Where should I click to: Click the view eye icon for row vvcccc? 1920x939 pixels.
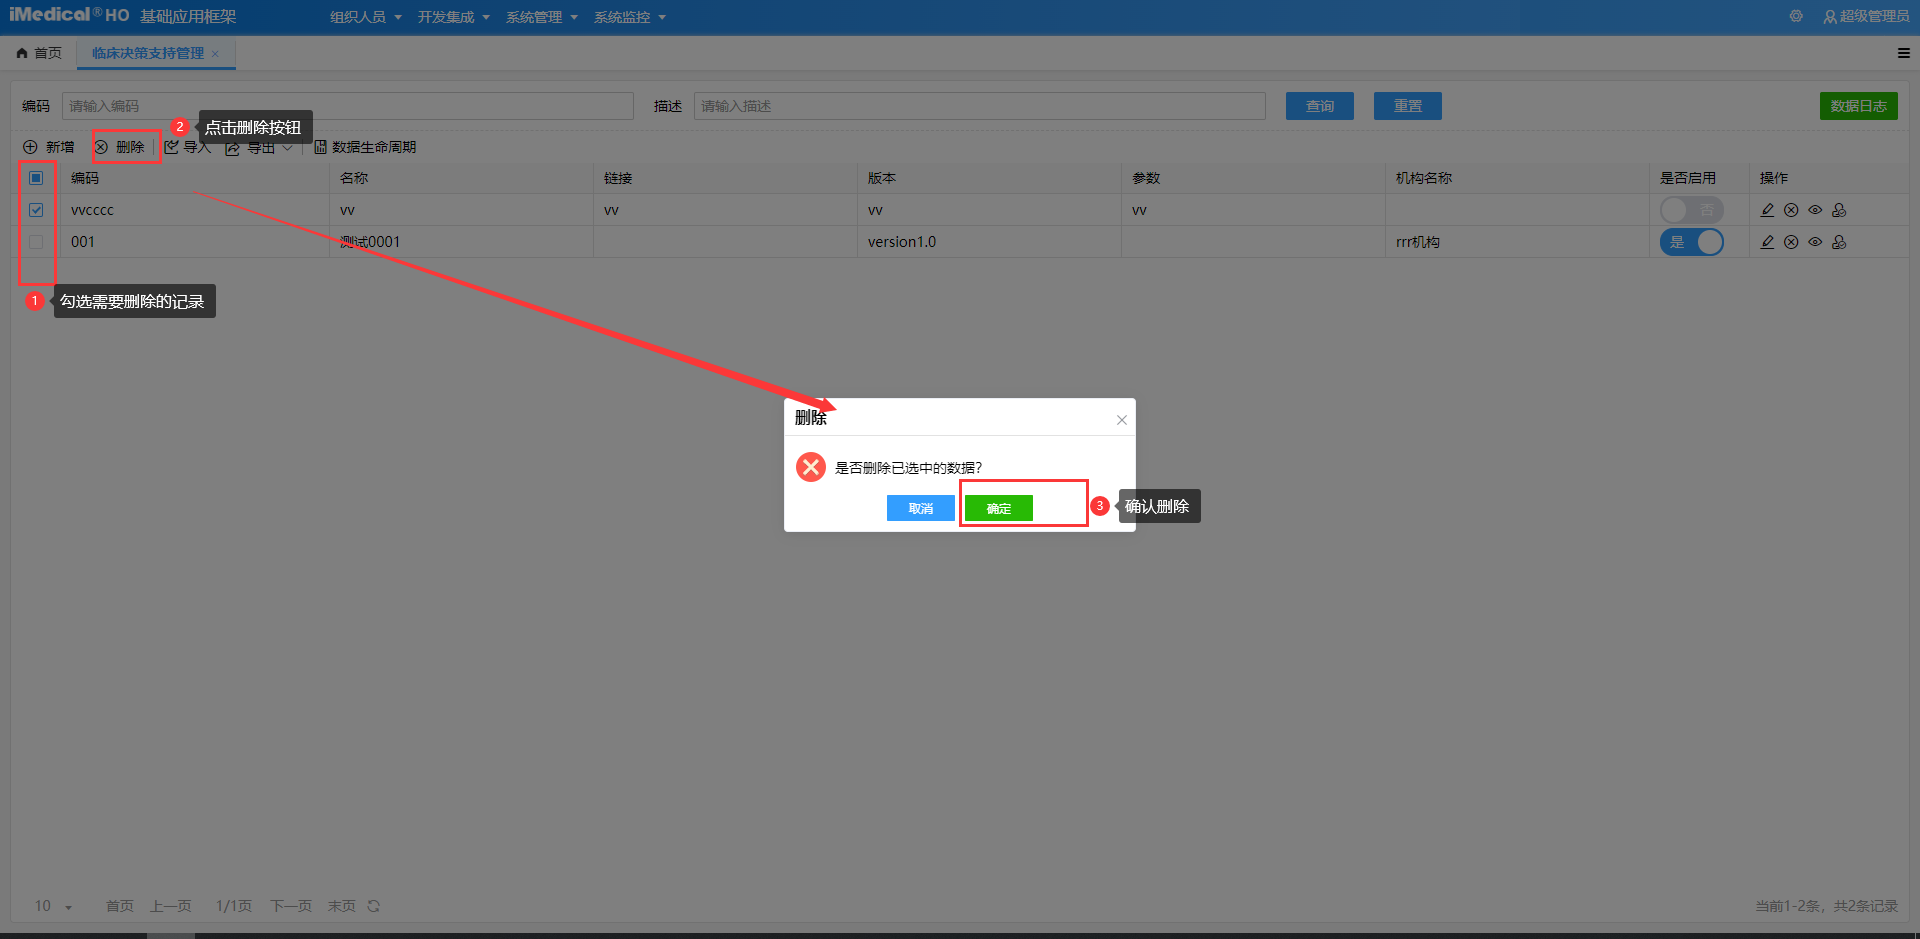tap(1815, 210)
